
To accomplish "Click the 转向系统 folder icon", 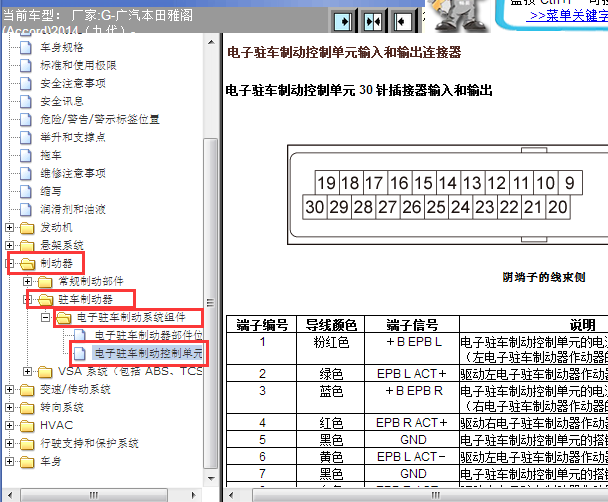I will click(27, 408).
